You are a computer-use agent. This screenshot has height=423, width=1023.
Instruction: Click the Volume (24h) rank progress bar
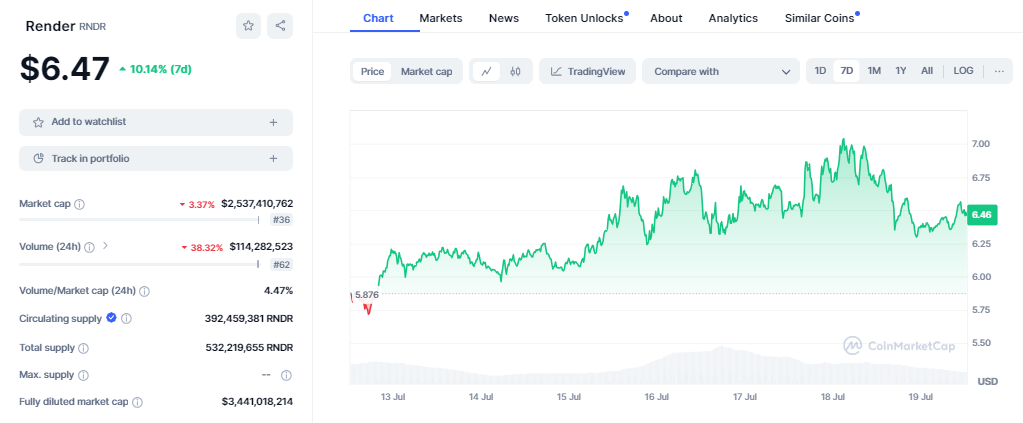click(x=139, y=264)
